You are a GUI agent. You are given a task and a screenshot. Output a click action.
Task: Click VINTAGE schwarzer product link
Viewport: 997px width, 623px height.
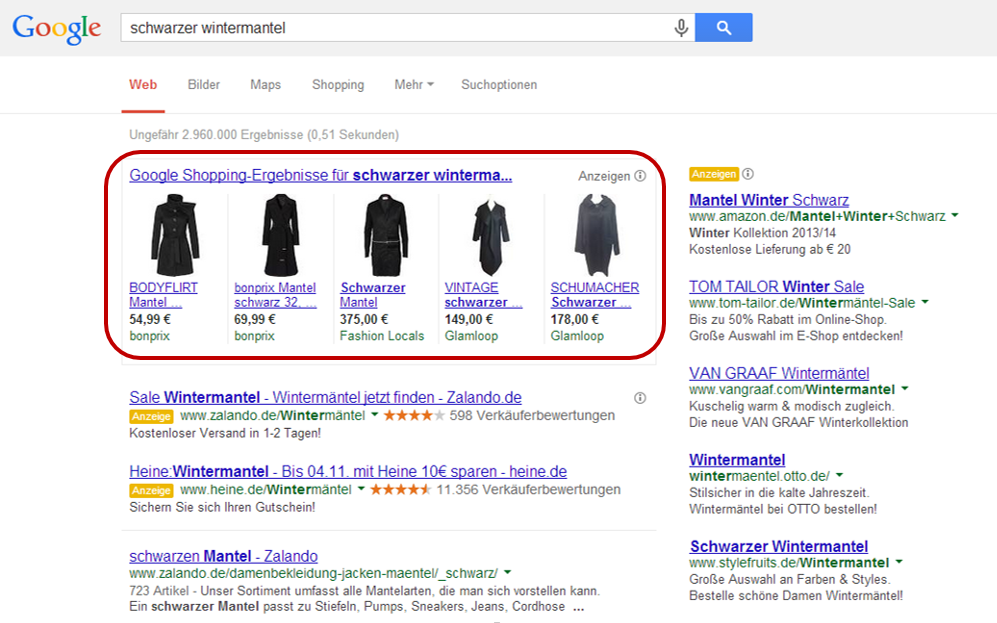[x=483, y=295]
